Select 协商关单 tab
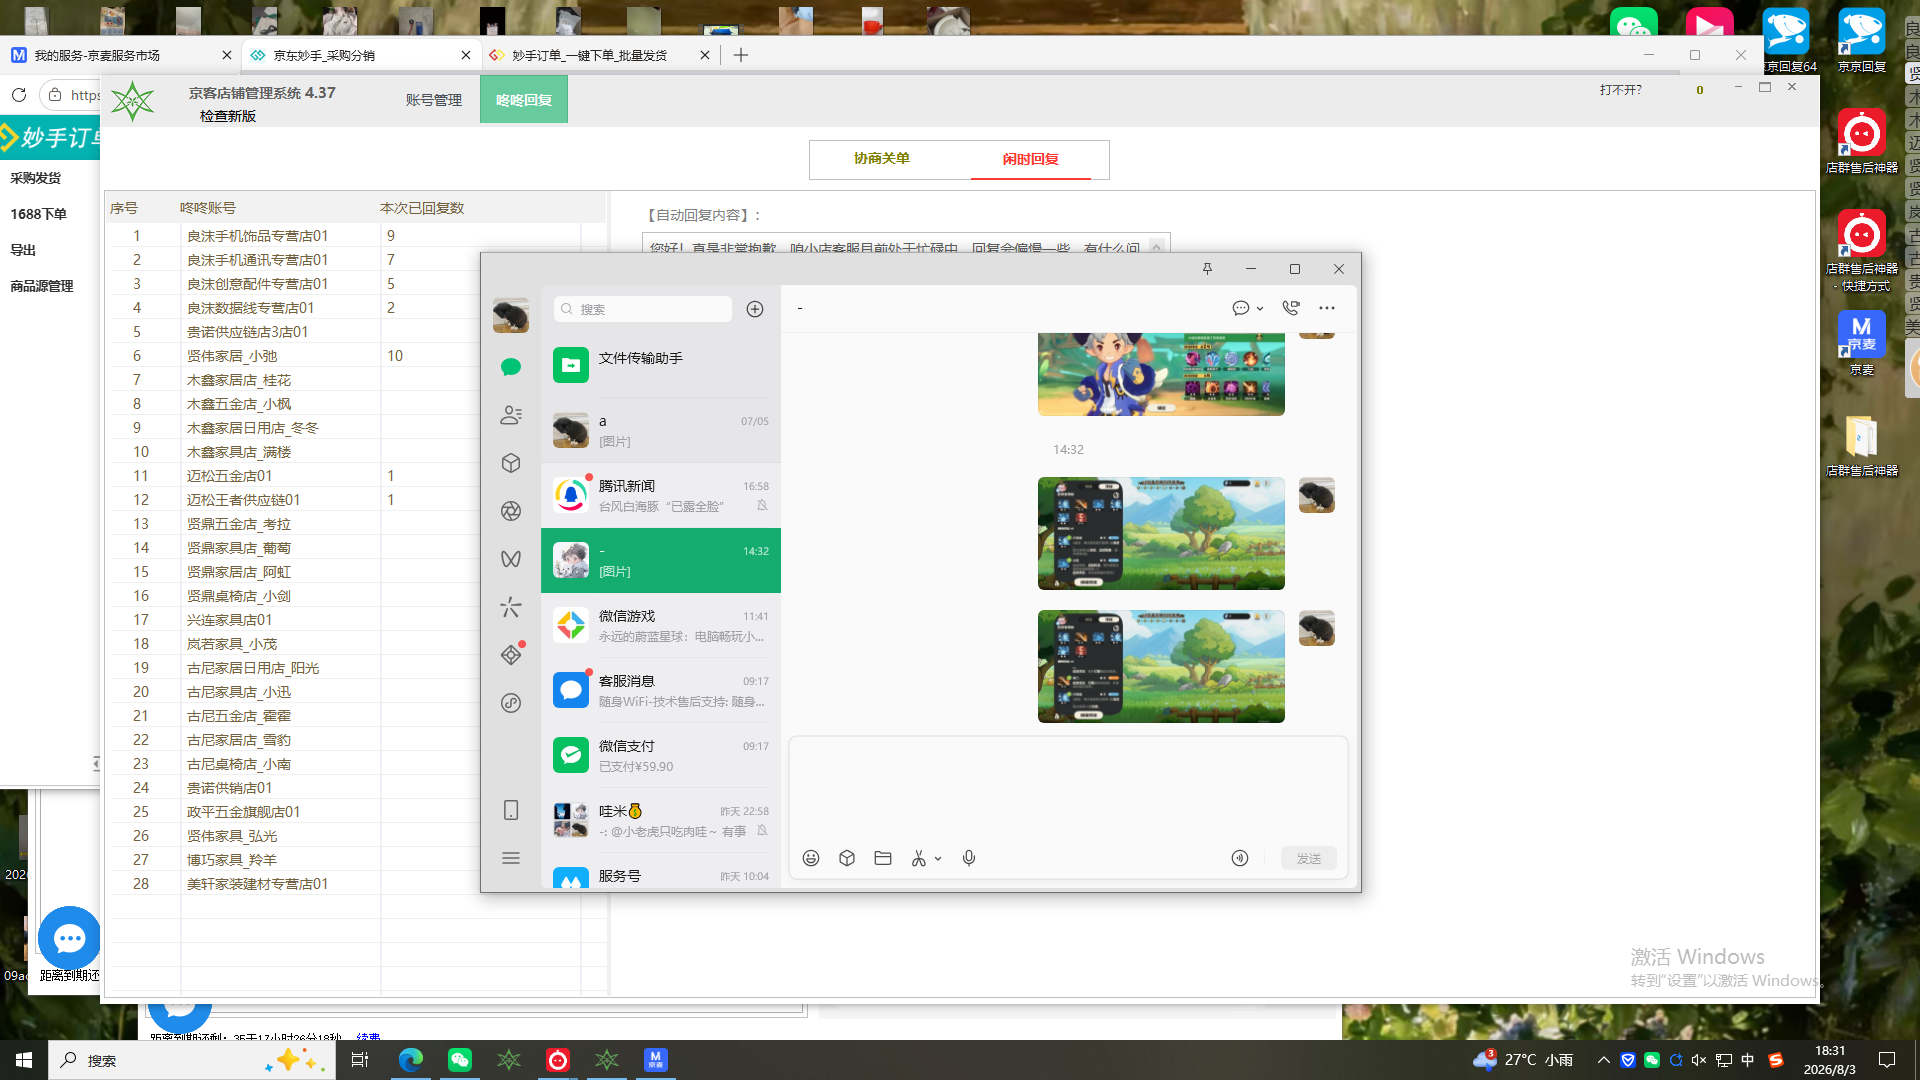The height and width of the screenshot is (1080, 1920). point(882,159)
